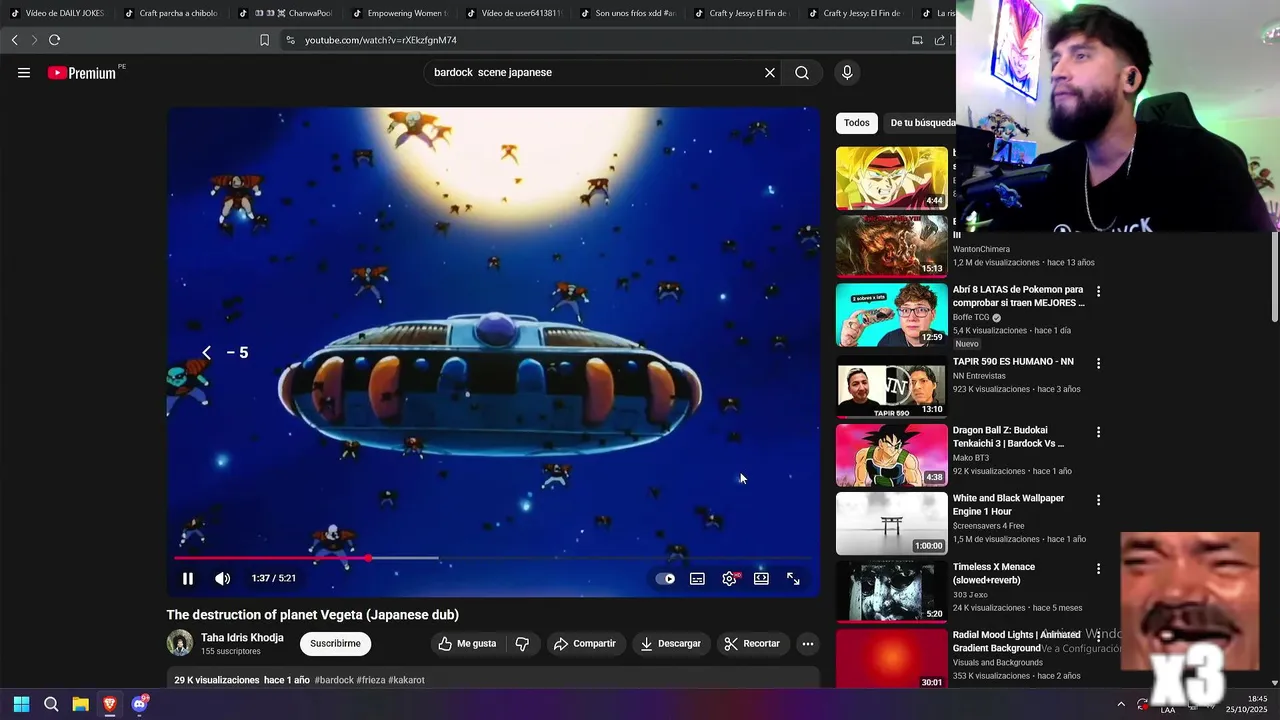Open menu for TAPIR 590 video
Viewport: 1280px width, 720px height.
pyautogui.click(x=1098, y=364)
